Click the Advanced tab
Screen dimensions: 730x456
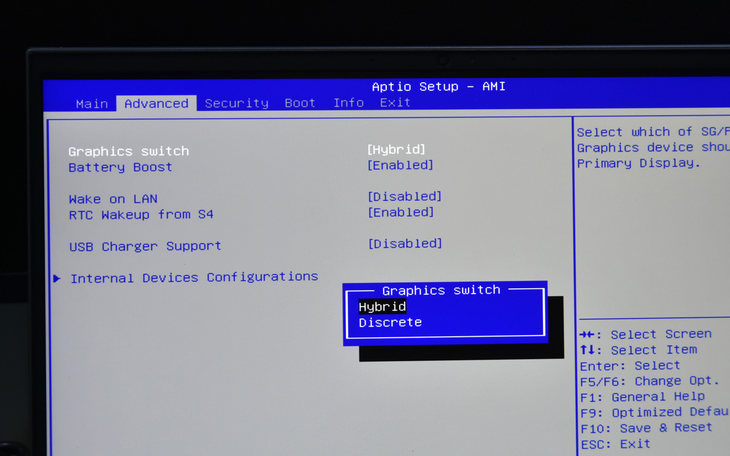pyautogui.click(x=156, y=103)
